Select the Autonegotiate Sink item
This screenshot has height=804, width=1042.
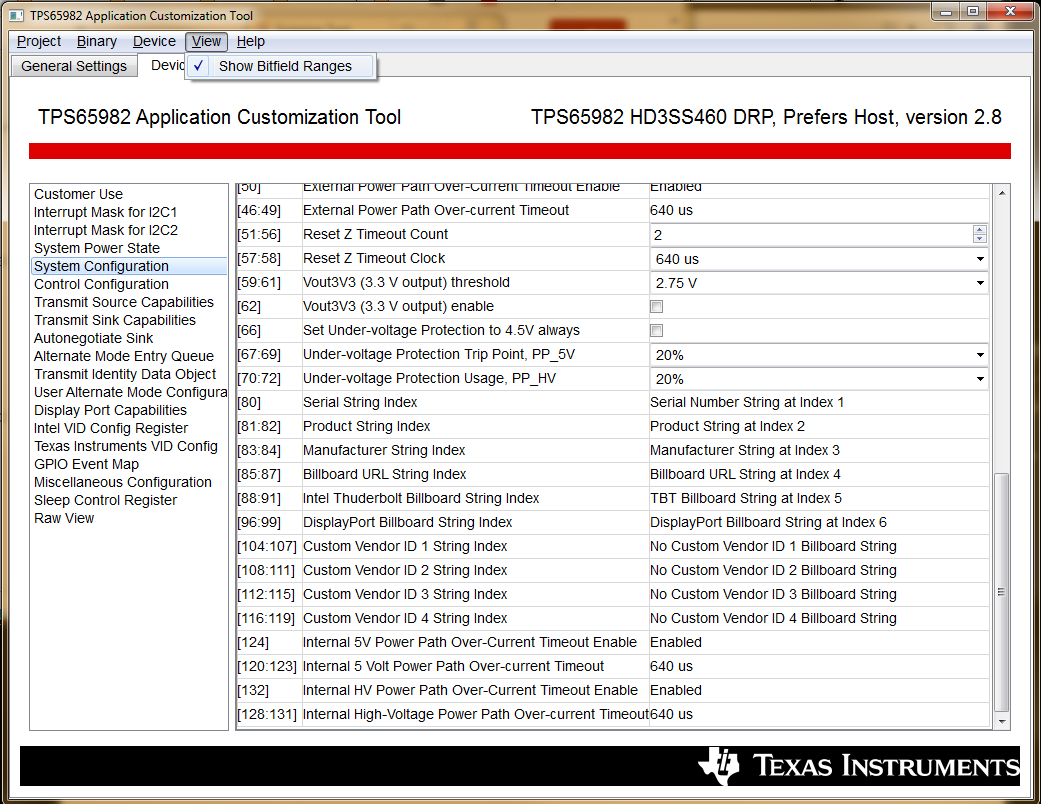93,338
